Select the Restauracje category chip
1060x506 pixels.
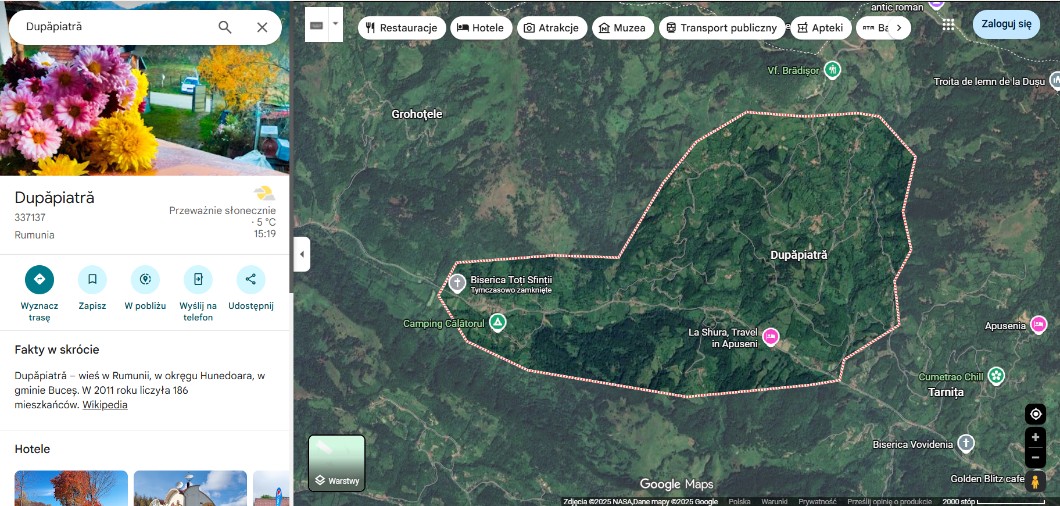(x=402, y=28)
